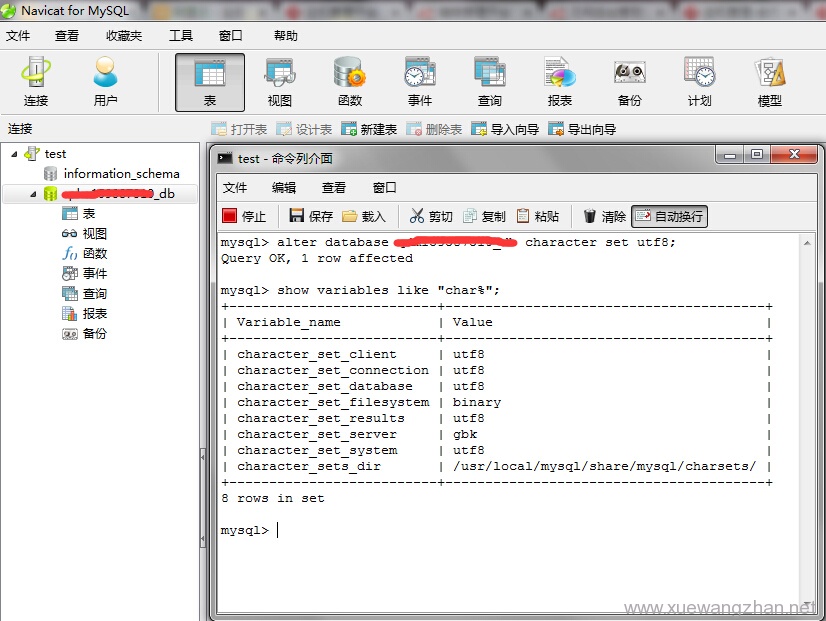The height and width of the screenshot is (621, 826).
Task: Click the 停止 (Stop) button
Action: [244, 216]
